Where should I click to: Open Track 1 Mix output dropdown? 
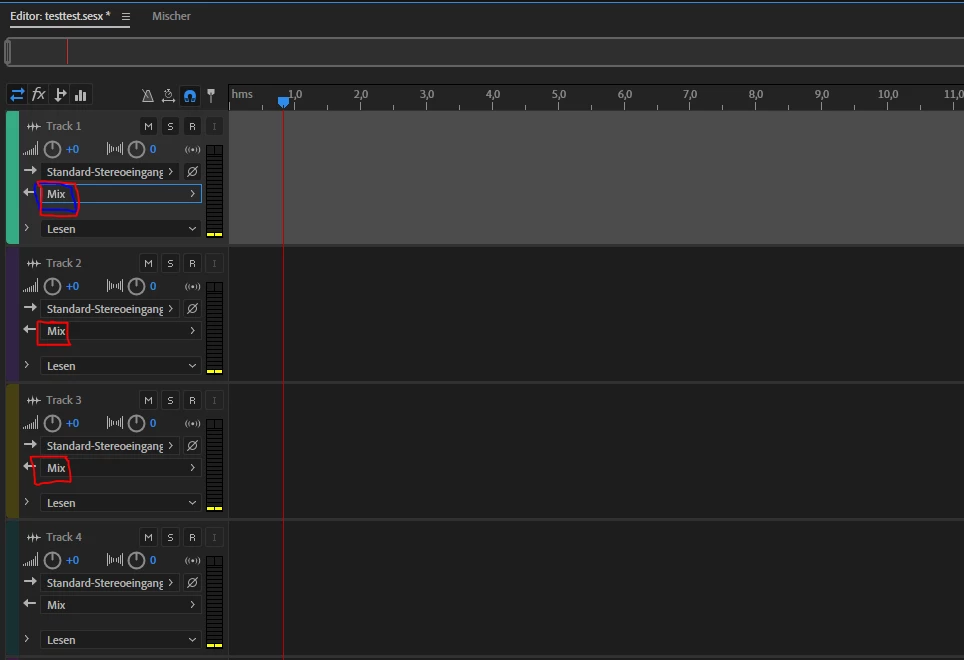(121, 194)
